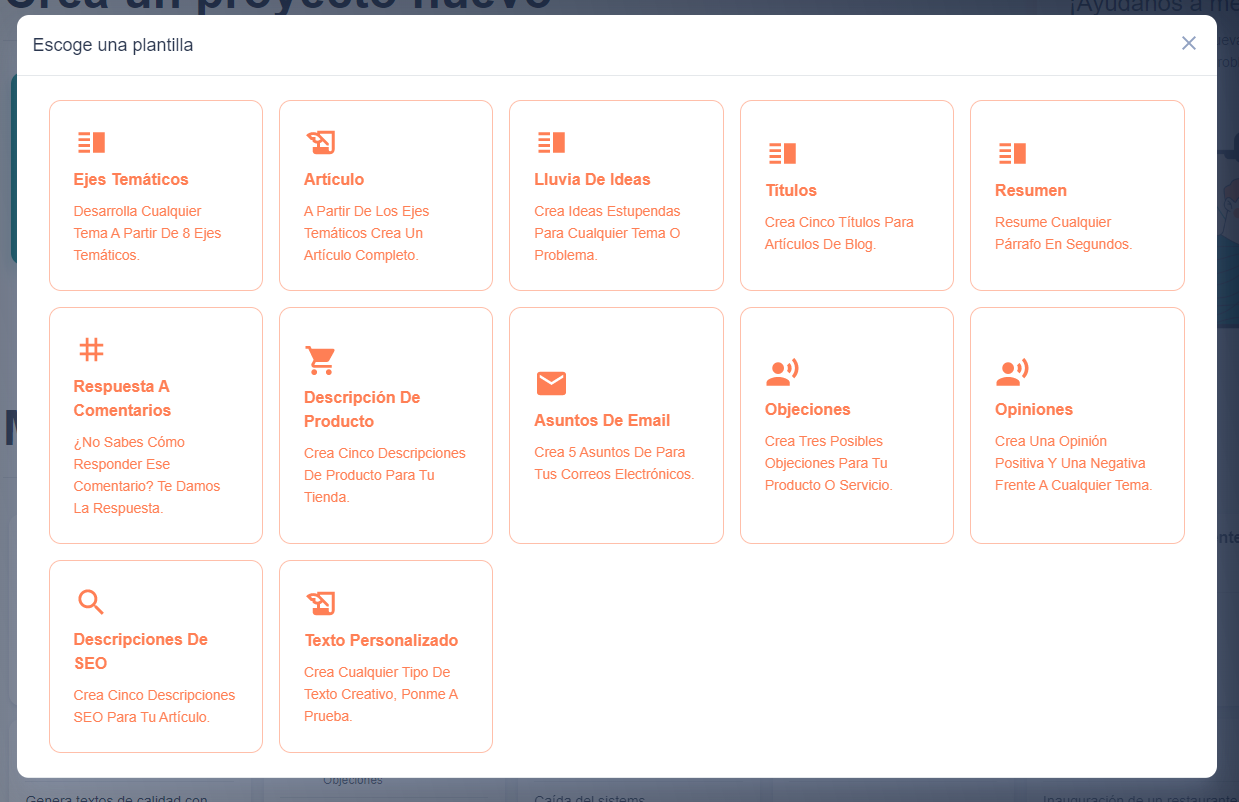
Task: Click the speaking person icon for Opiniones
Action: pos(1012,372)
